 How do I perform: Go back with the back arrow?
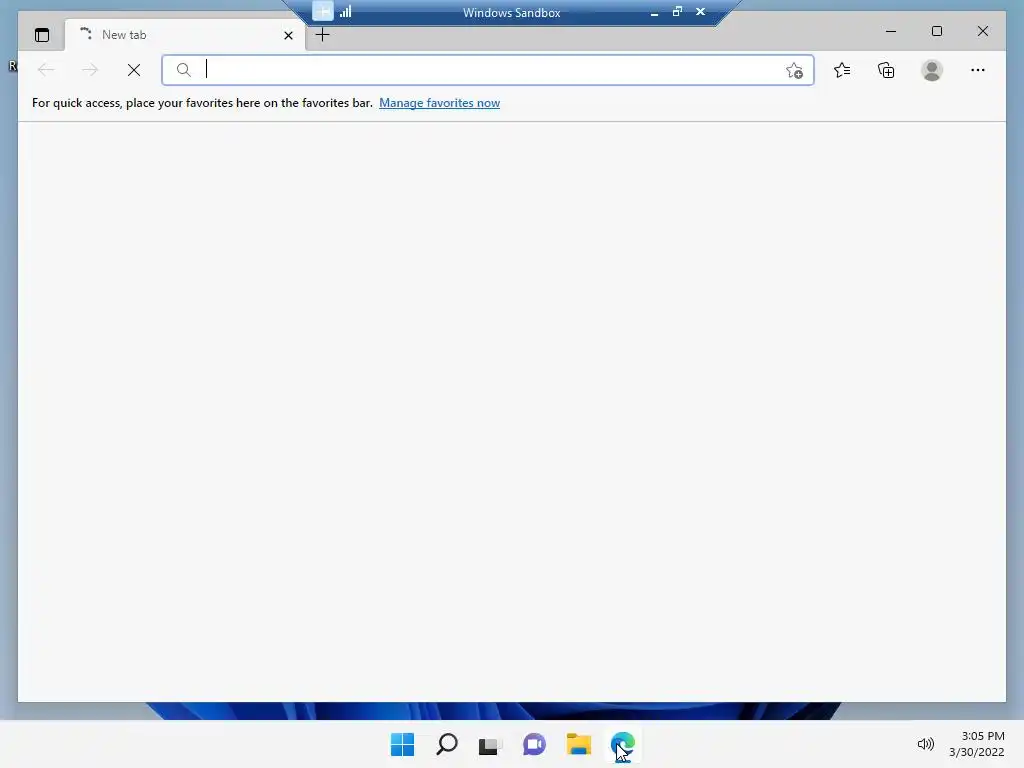46,70
